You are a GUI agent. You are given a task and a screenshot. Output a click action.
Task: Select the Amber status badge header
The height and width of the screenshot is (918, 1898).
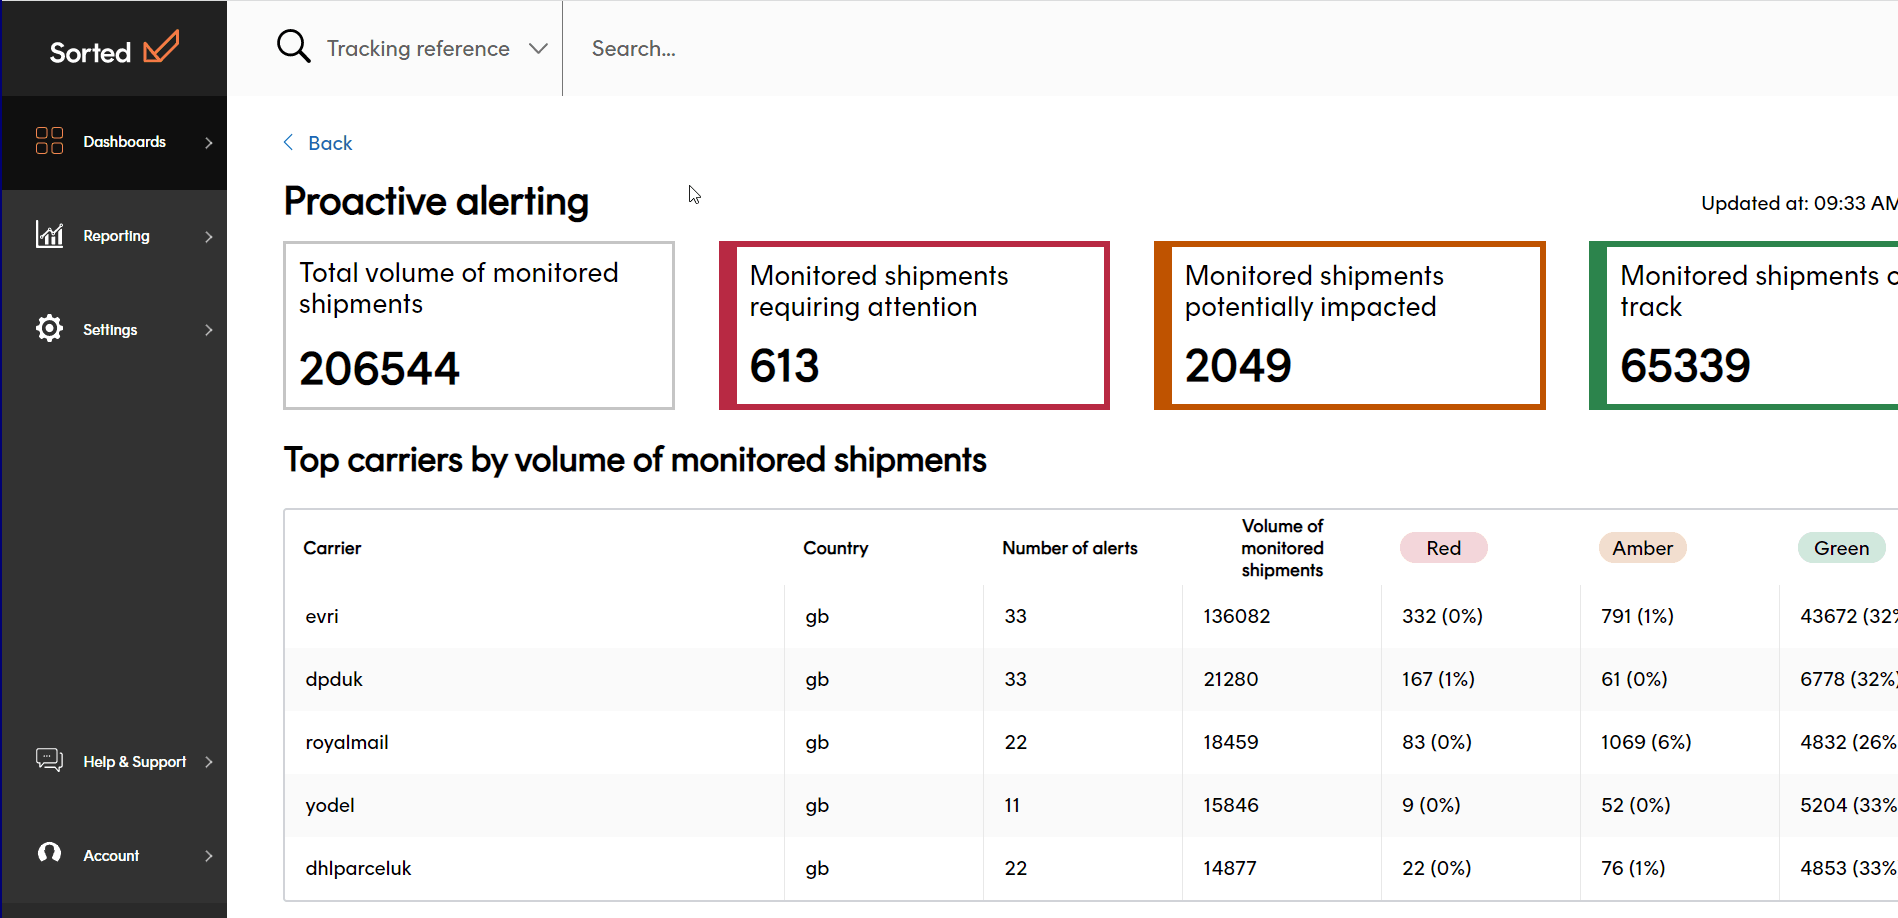(x=1642, y=548)
